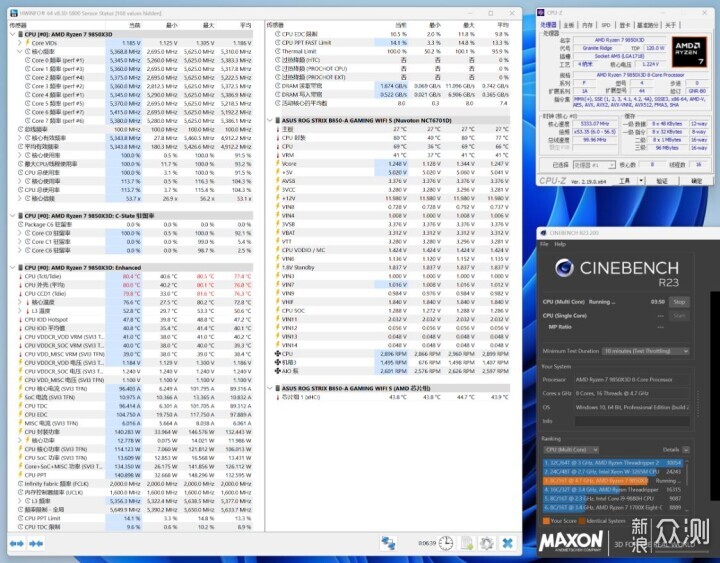
Task: Open Cinebench Help menu
Action: click(560, 244)
